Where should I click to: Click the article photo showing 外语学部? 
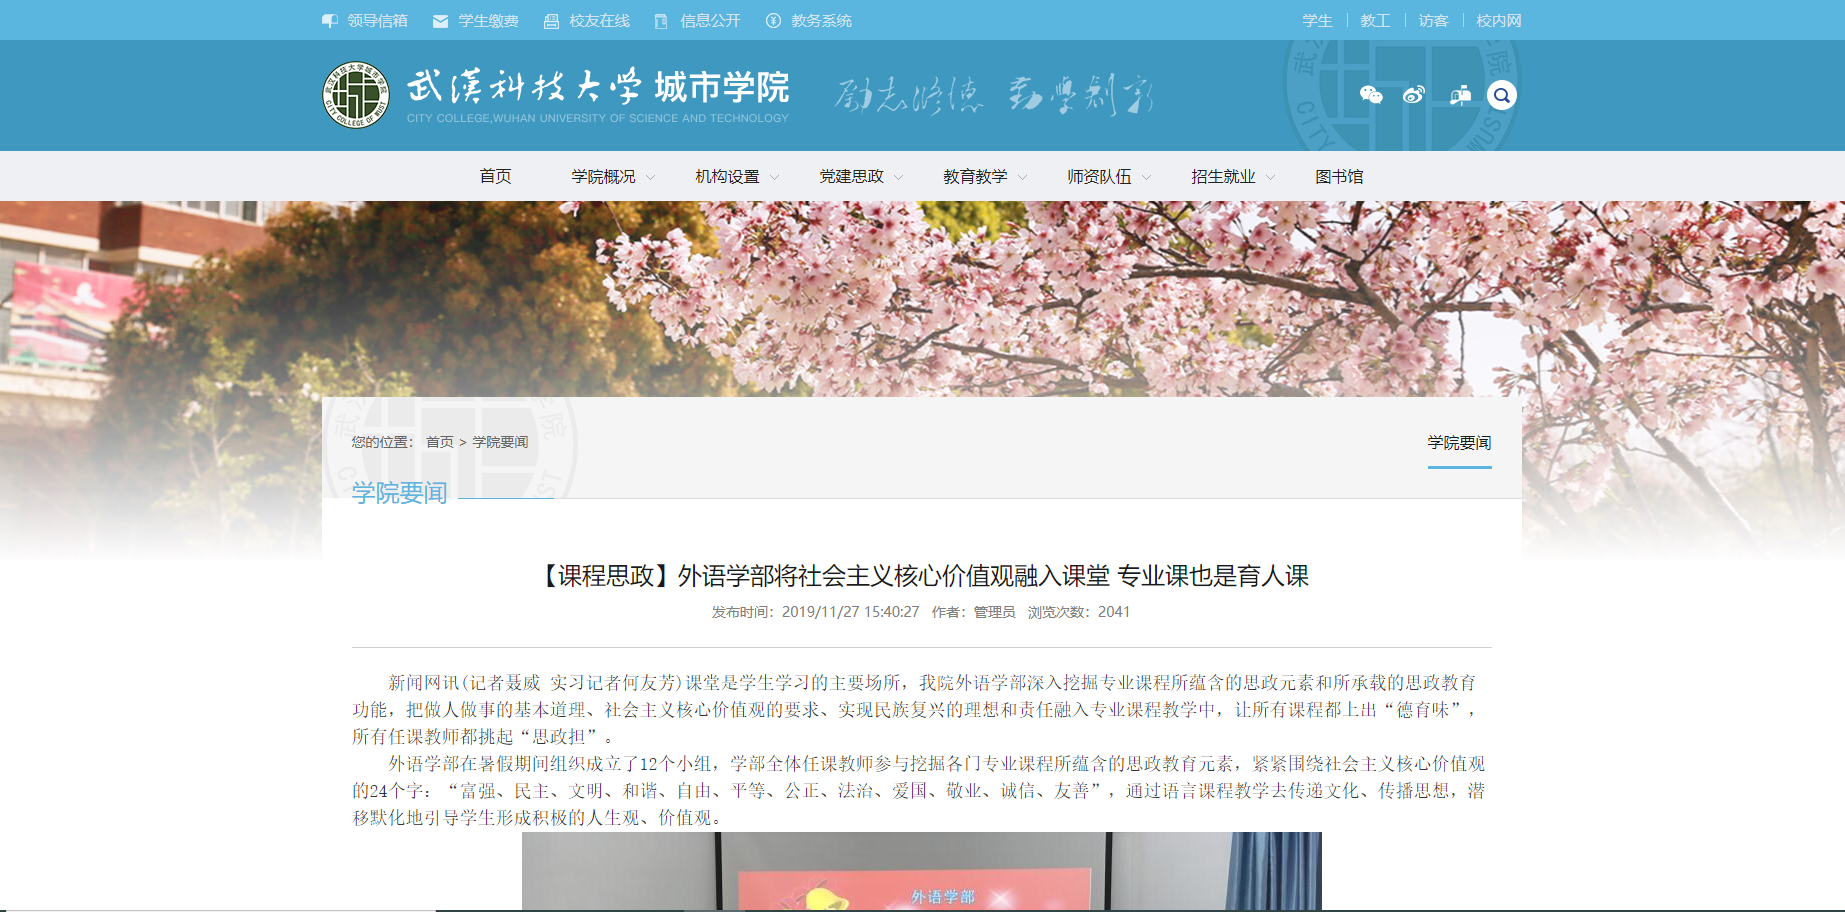click(921, 870)
